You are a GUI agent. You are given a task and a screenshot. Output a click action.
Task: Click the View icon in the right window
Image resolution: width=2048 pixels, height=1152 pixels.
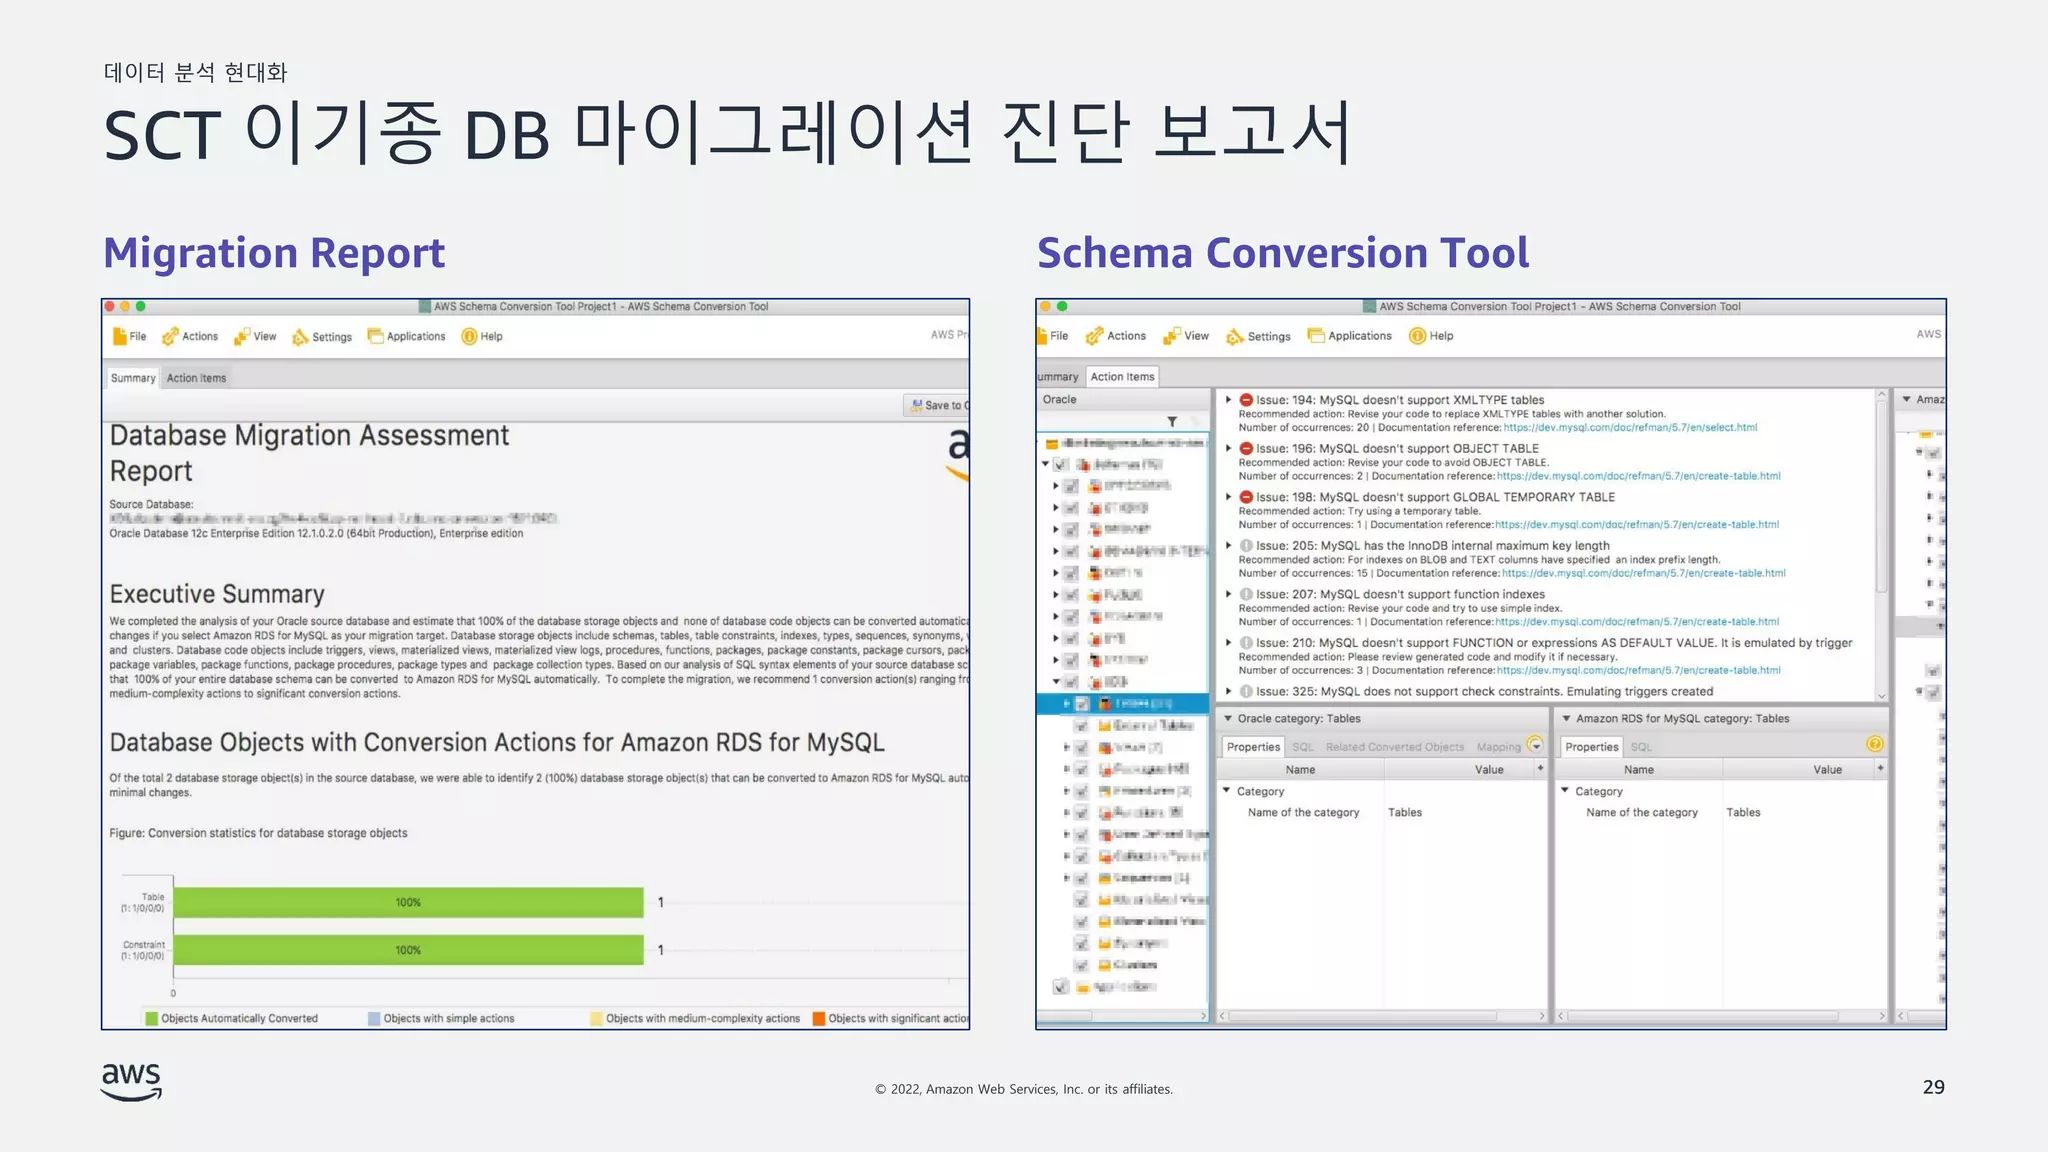click(1171, 336)
